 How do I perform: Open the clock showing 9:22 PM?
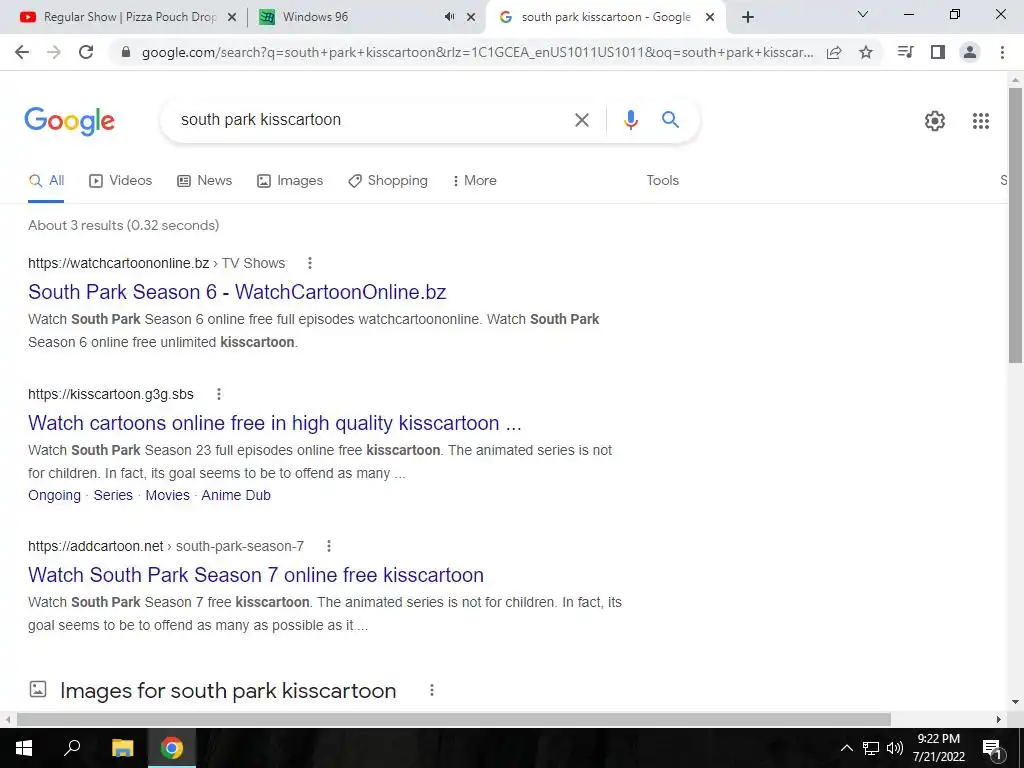click(x=938, y=748)
